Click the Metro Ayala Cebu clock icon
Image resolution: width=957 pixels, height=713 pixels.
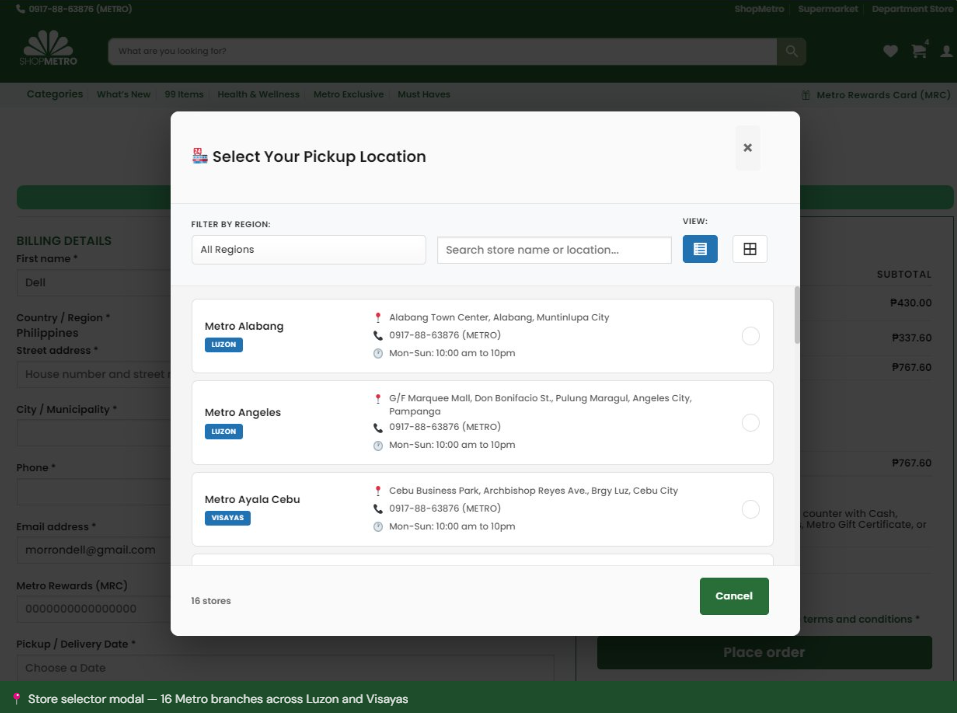pyautogui.click(x=378, y=527)
